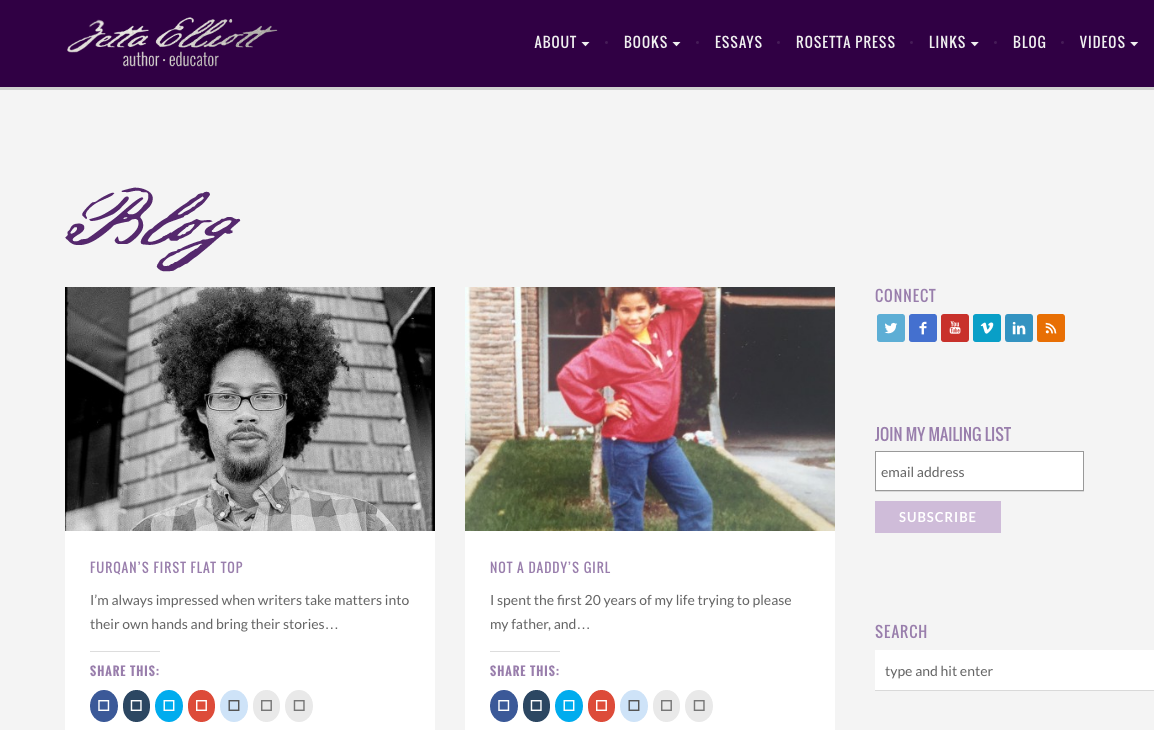1154x730 pixels.
Task: Open the orange RSS feed icon
Action: pyautogui.click(x=1051, y=328)
